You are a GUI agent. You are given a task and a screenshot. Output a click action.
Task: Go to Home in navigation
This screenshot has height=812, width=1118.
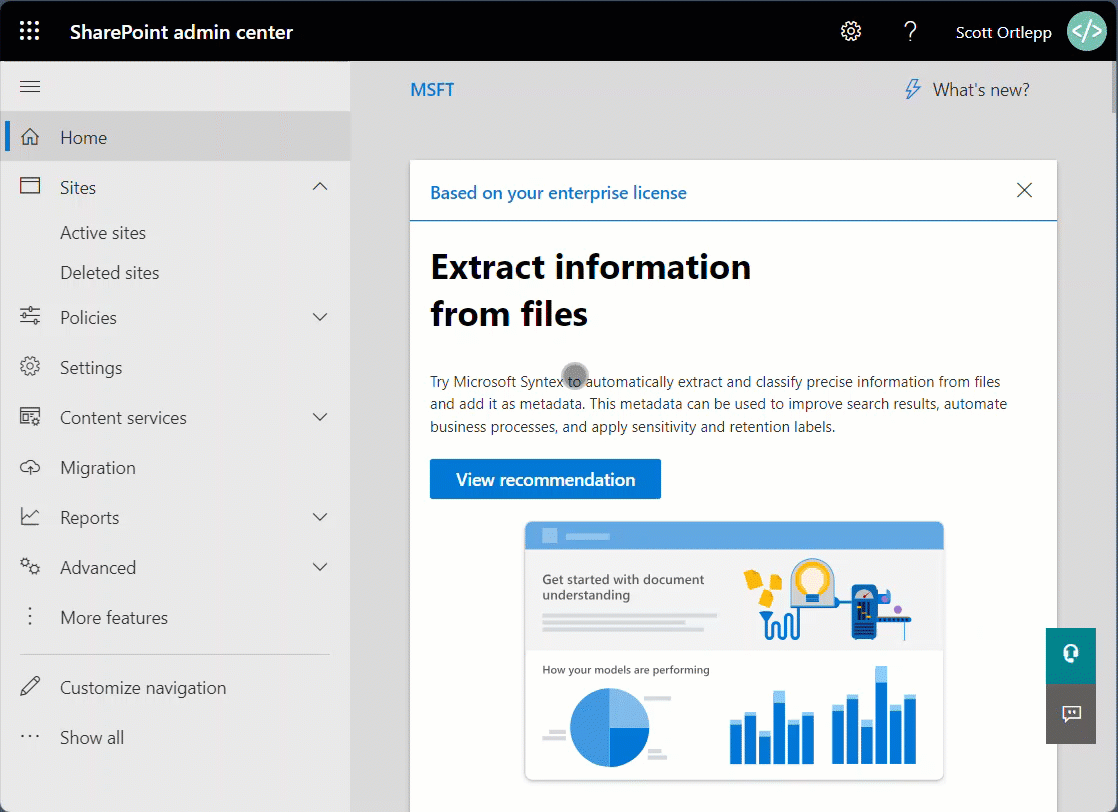[176, 137]
